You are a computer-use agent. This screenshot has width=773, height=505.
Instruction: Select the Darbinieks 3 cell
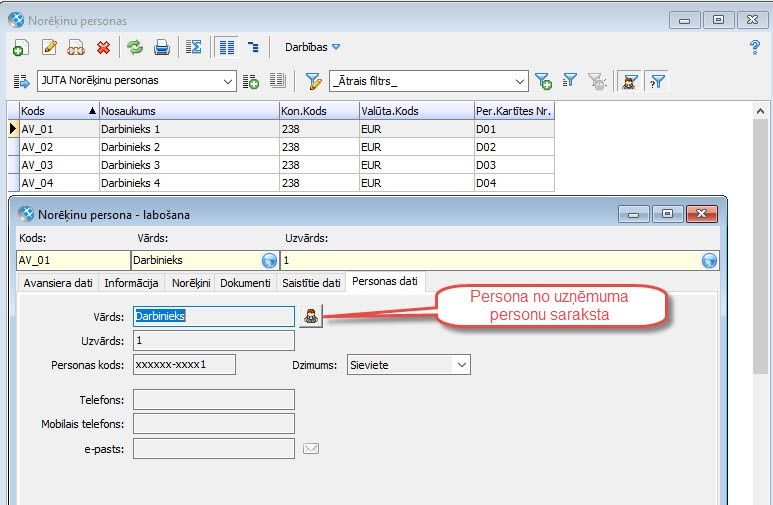[x=189, y=165]
